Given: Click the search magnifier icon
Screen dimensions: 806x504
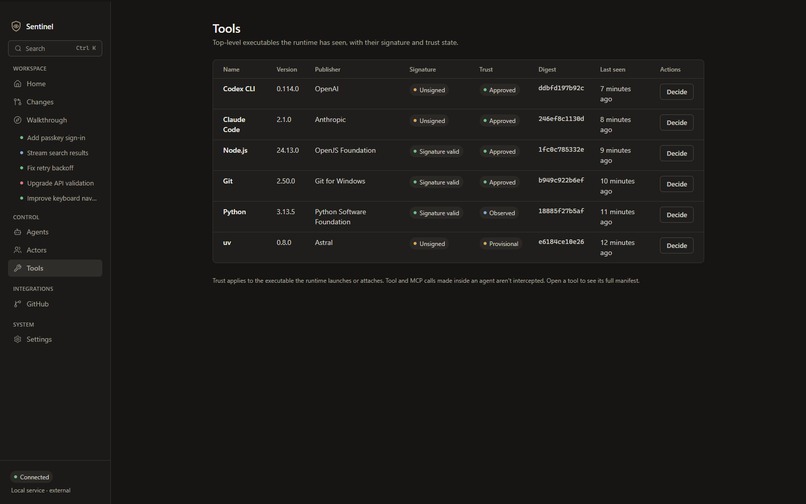Looking at the screenshot, I should 18,48.
